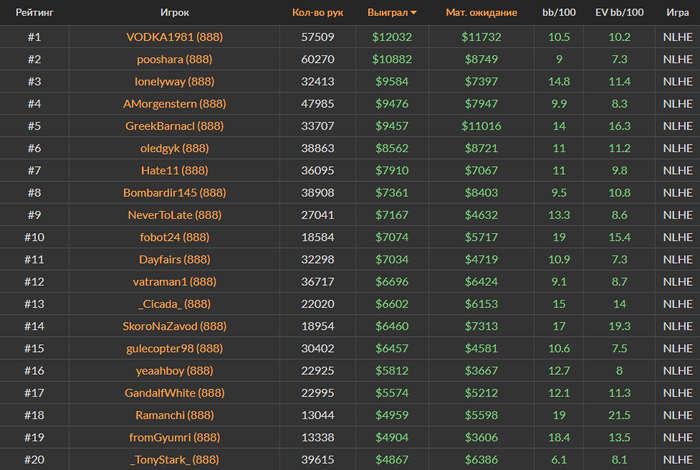Open _TonyStark_ (888) player link
Screen dimensions: 700x470
pos(175,459)
